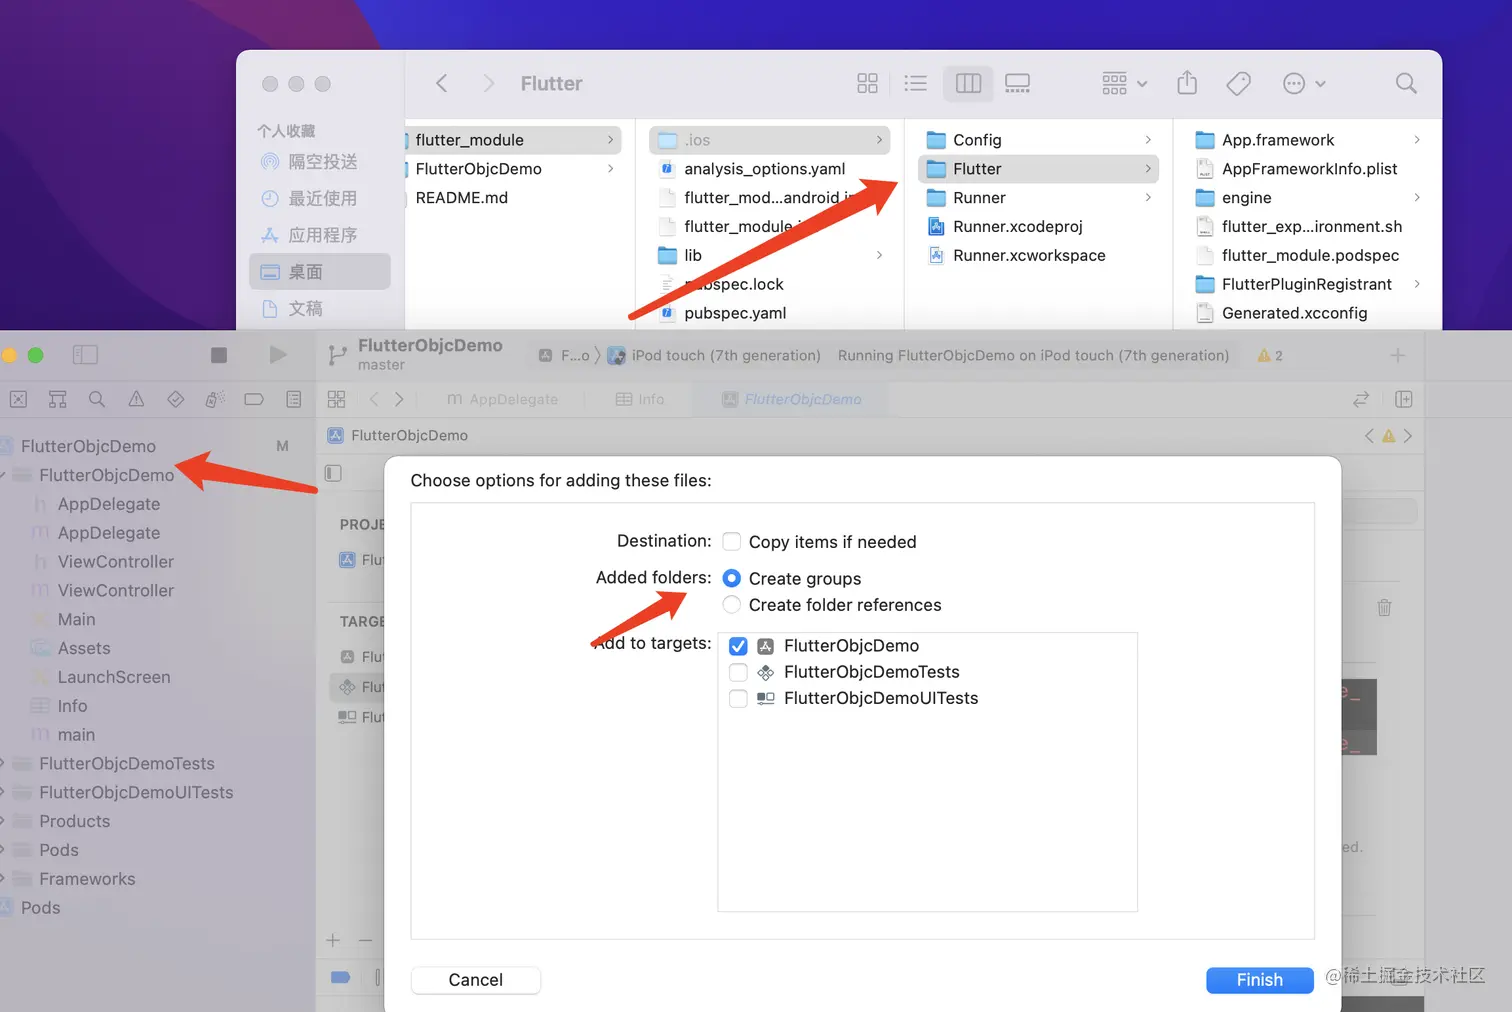Go back in Finder window

point(441,83)
